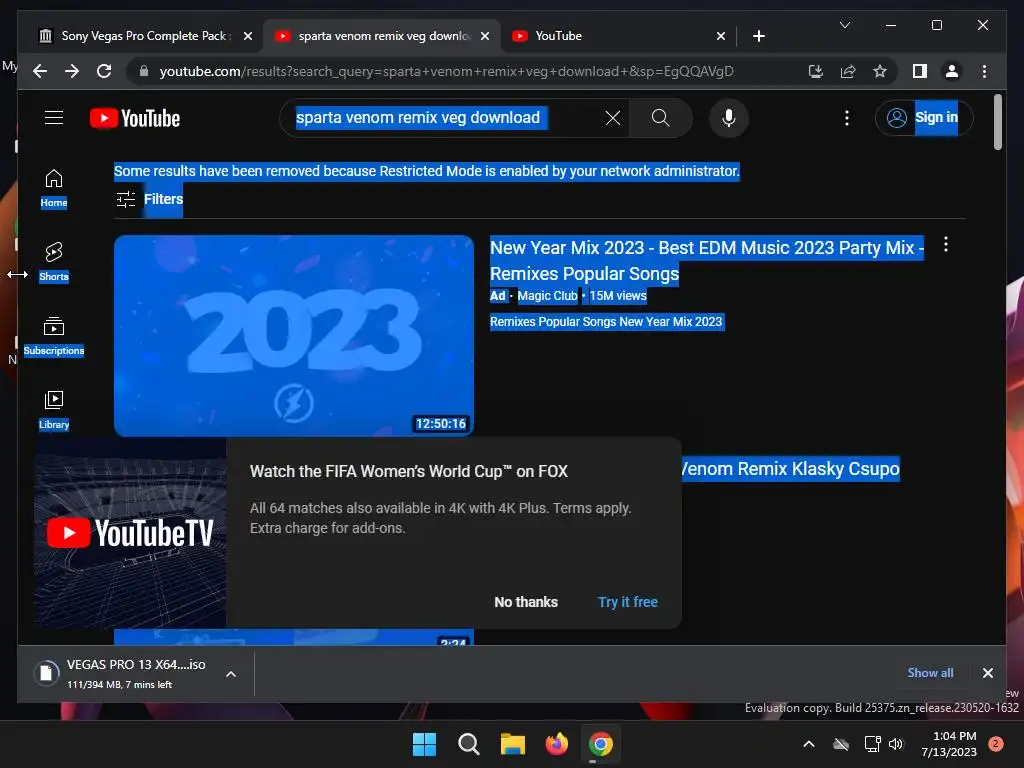Open File Explorer from the taskbar
This screenshot has width=1024, height=768.
[513, 744]
